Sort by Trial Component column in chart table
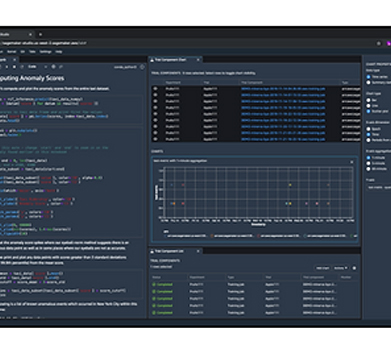The image size is (391, 362). (x=252, y=82)
